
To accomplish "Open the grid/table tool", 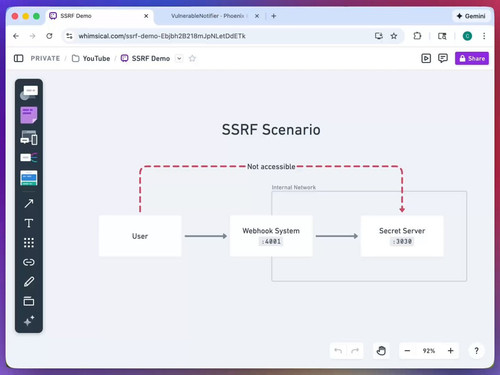I will 29,243.
